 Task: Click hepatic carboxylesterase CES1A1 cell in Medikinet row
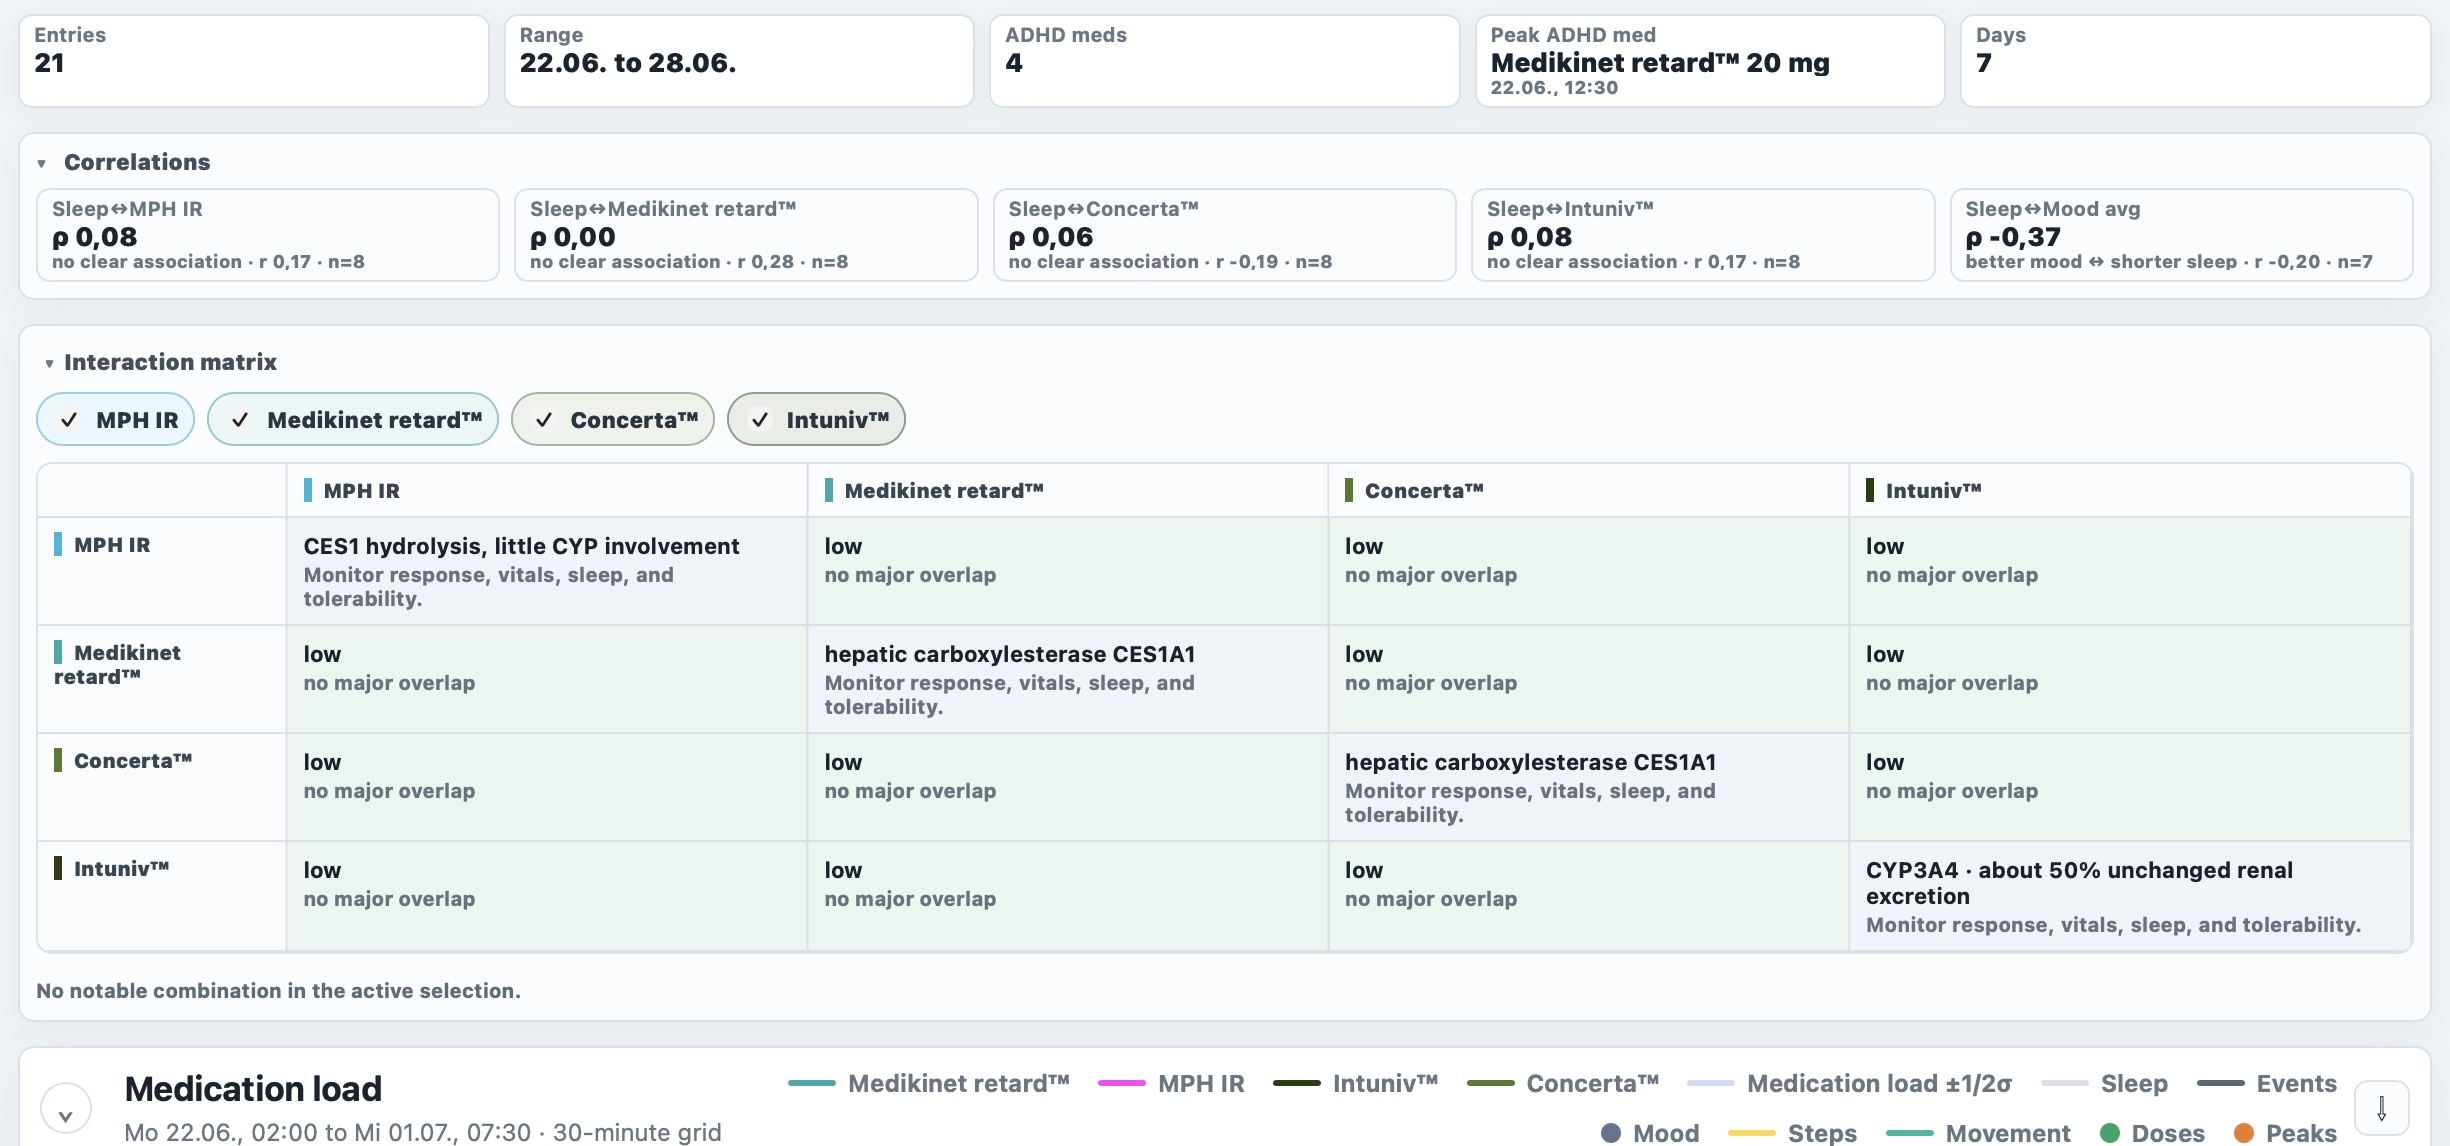(1068, 679)
